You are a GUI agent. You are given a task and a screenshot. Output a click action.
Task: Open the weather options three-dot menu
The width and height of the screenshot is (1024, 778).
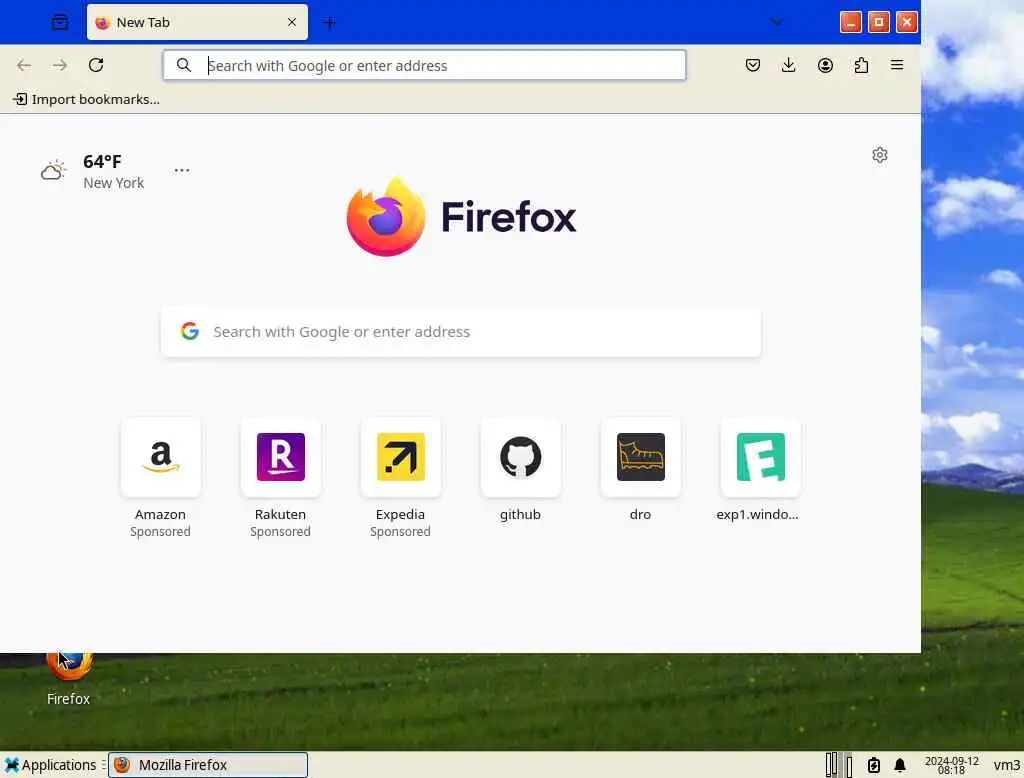(182, 170)
